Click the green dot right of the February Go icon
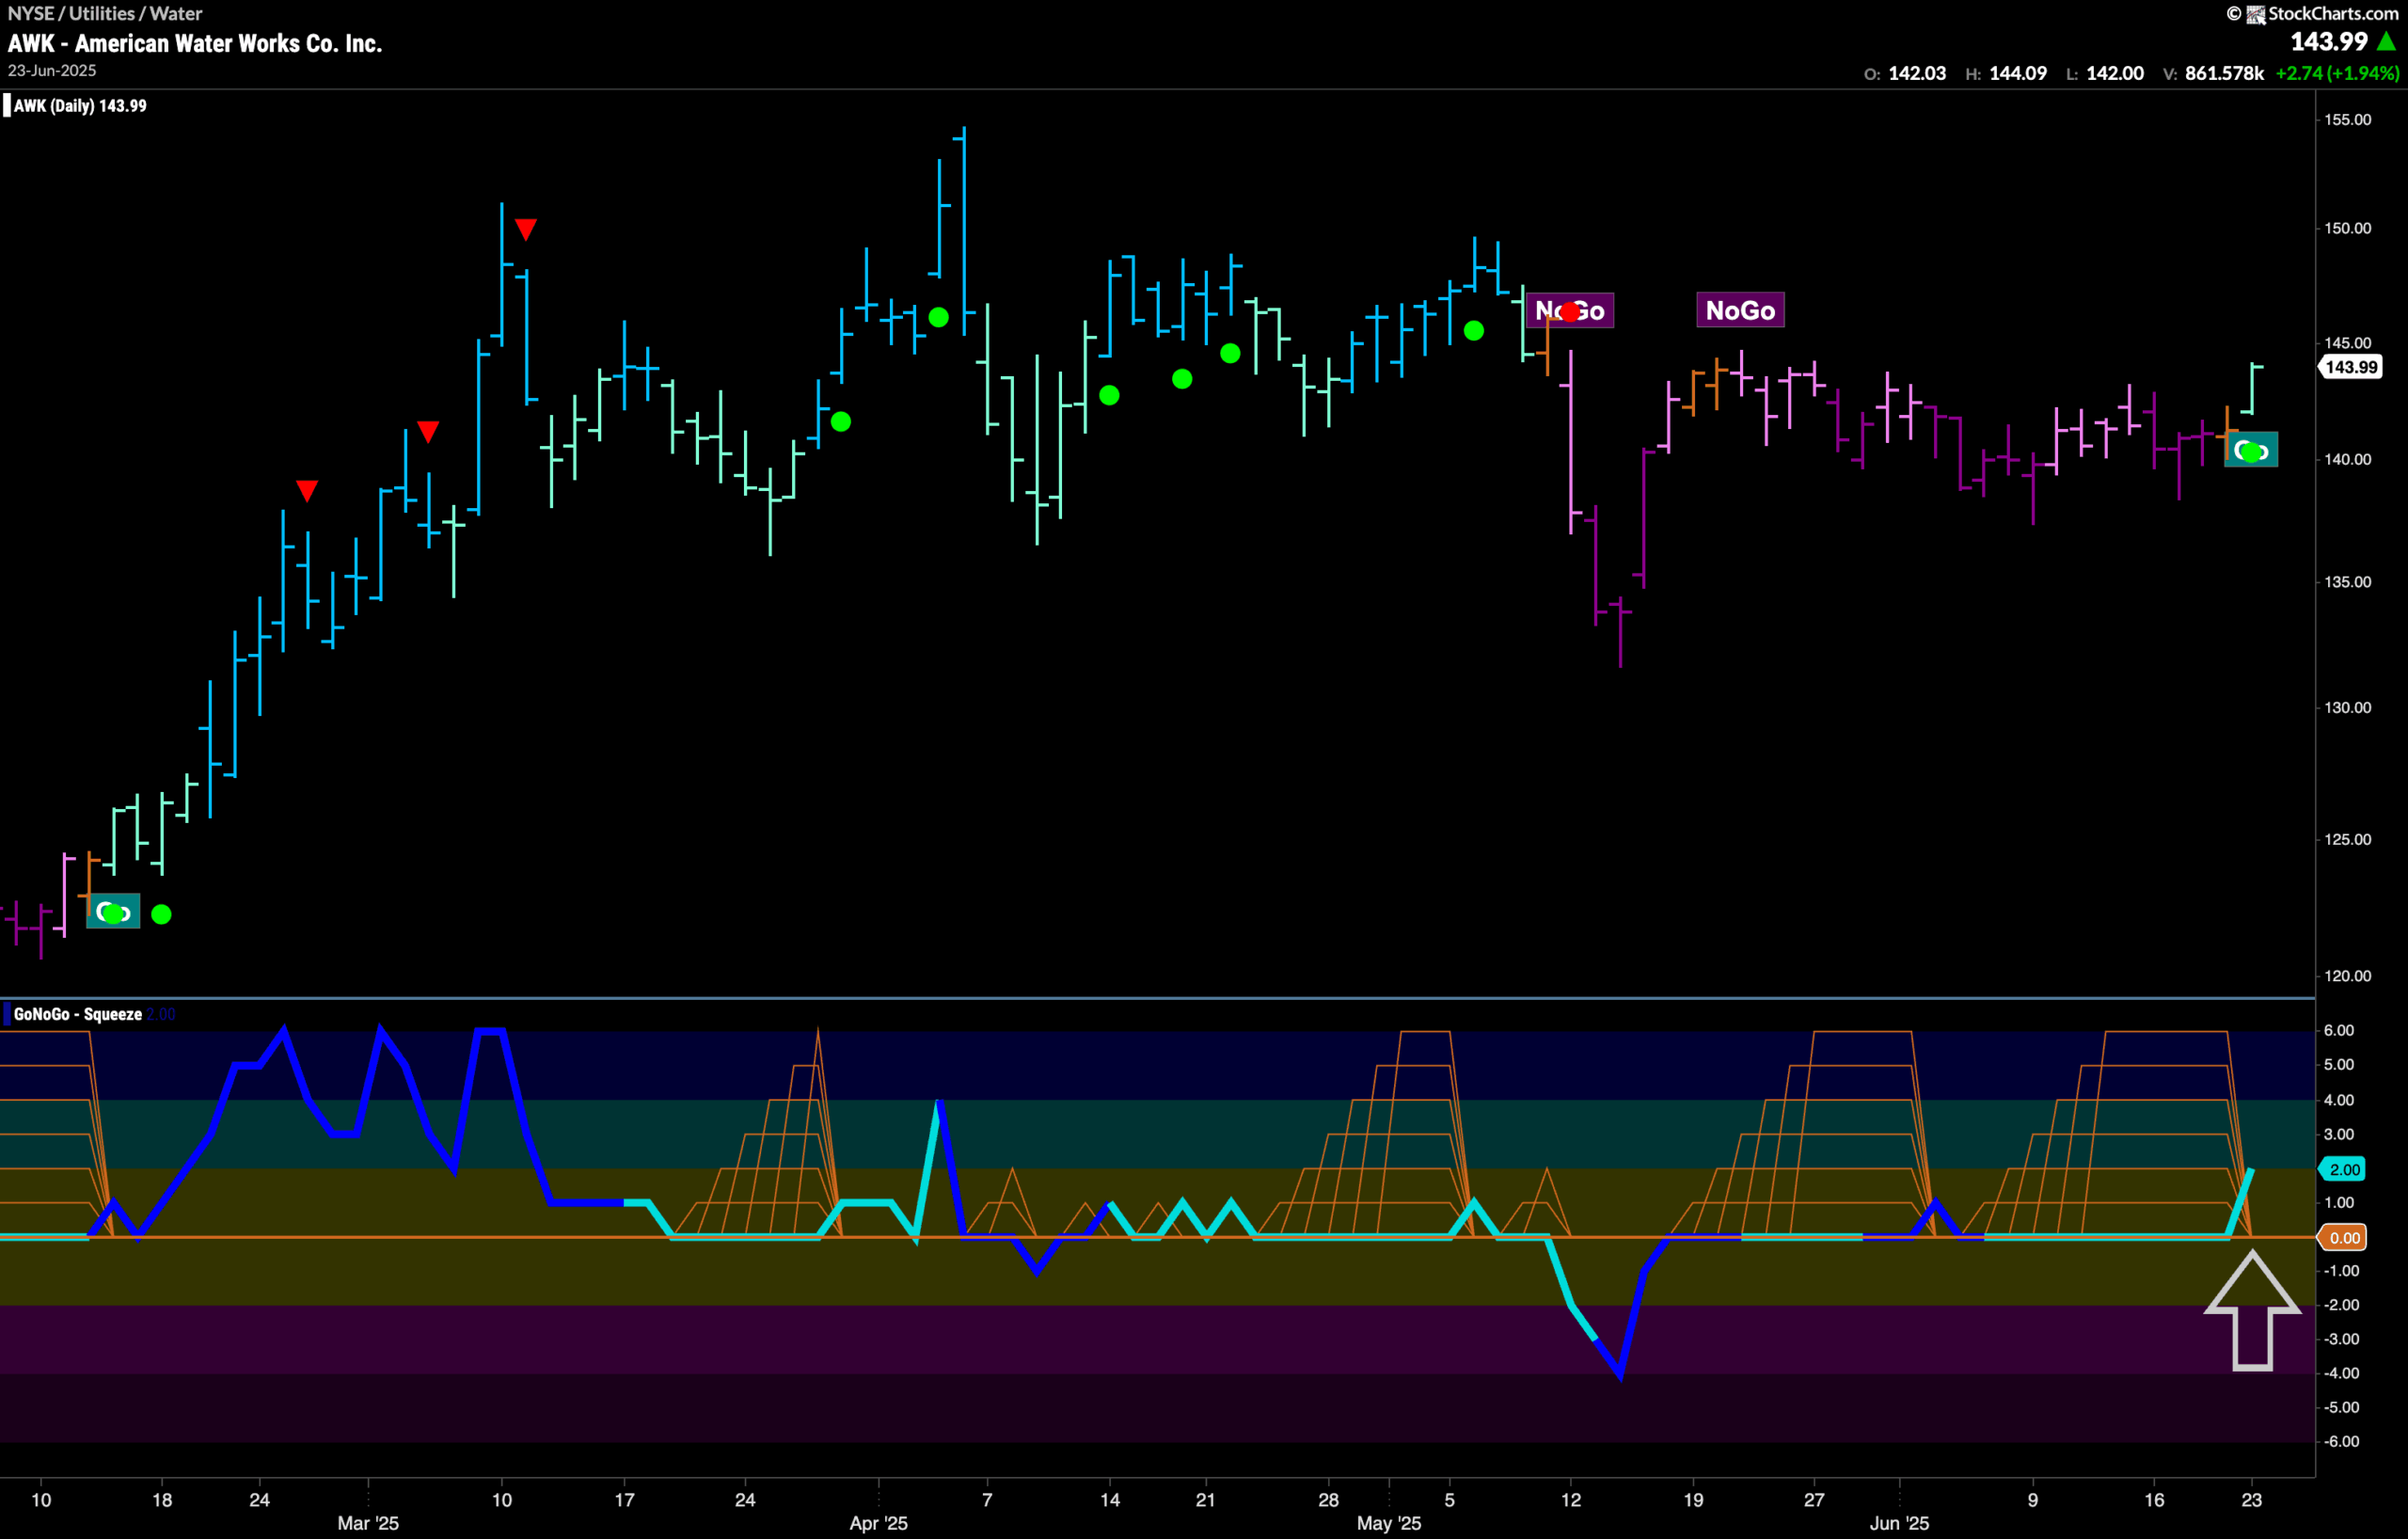 (161, 914)
